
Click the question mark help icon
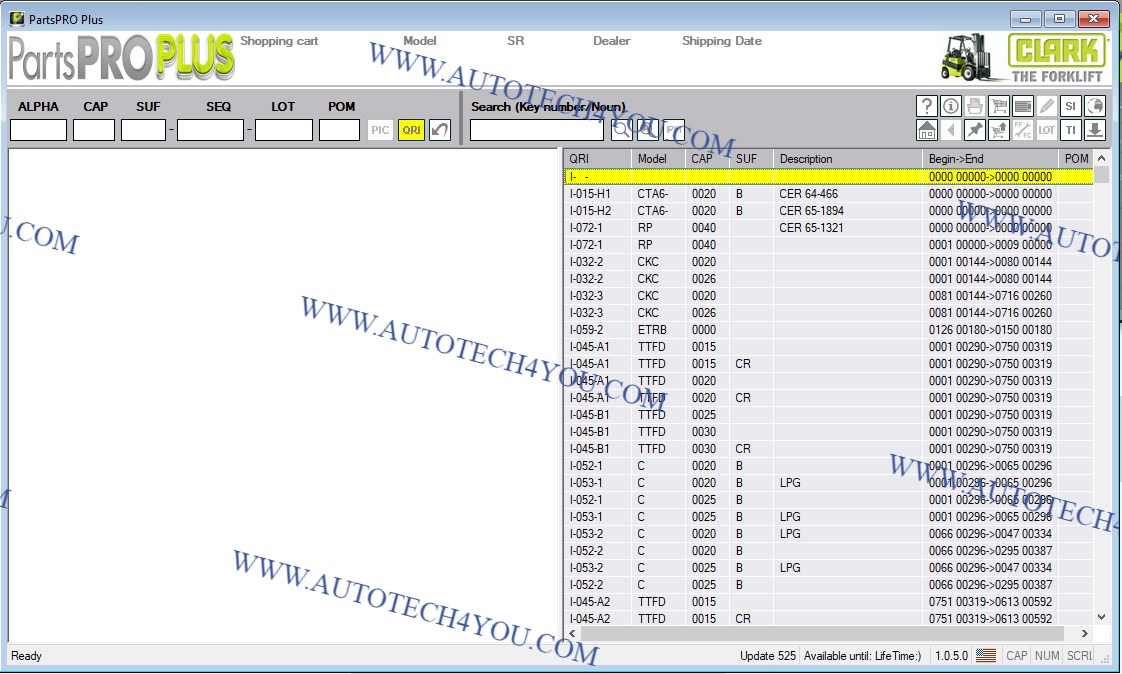tap(927, 106)
